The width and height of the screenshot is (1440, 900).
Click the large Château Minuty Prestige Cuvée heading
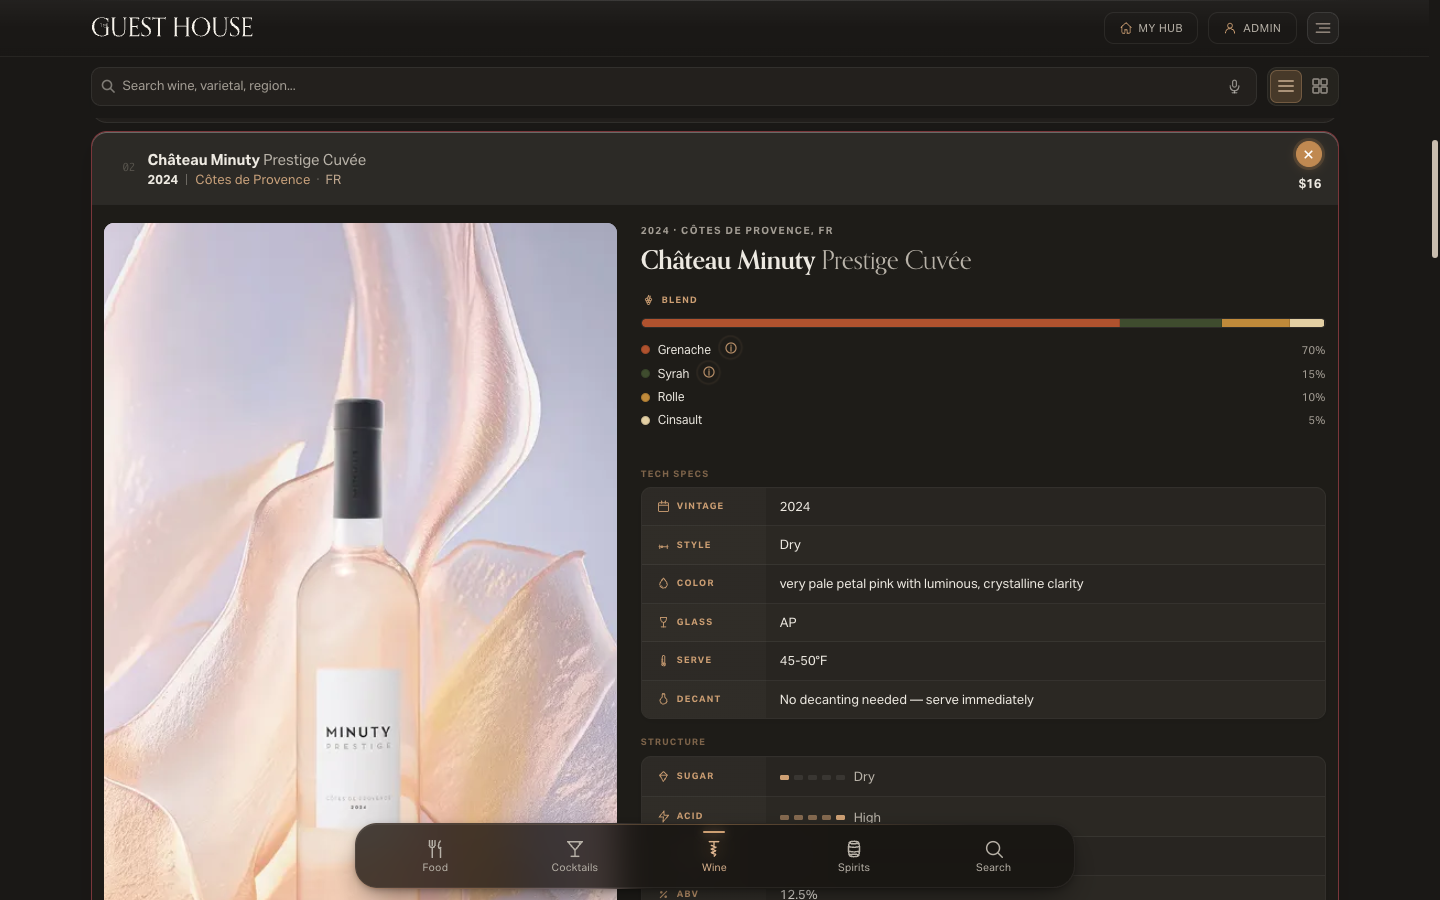tap(806, 261)
